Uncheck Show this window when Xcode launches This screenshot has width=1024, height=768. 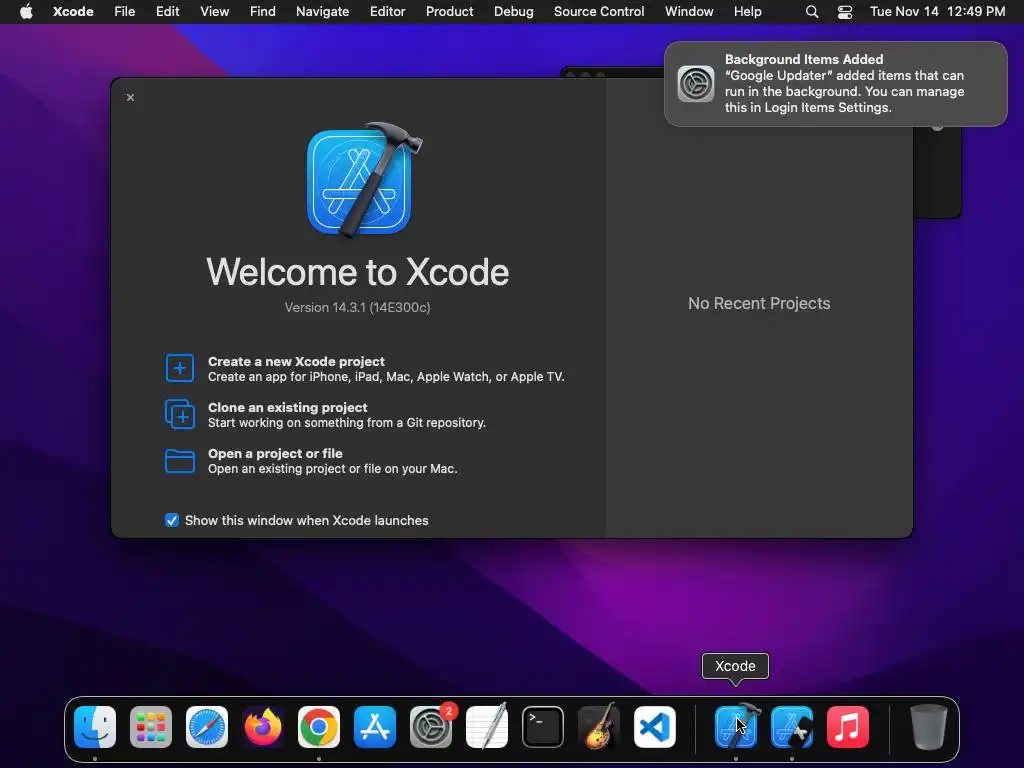tap(172, 520)
